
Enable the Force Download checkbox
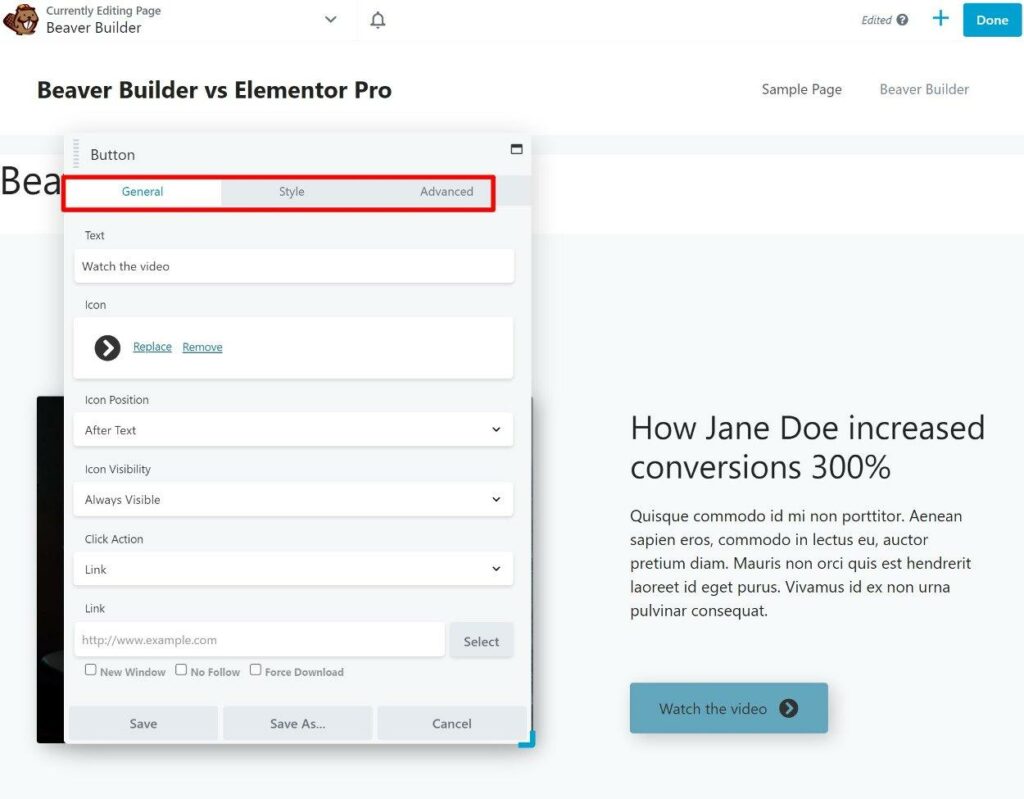[255, 670]
